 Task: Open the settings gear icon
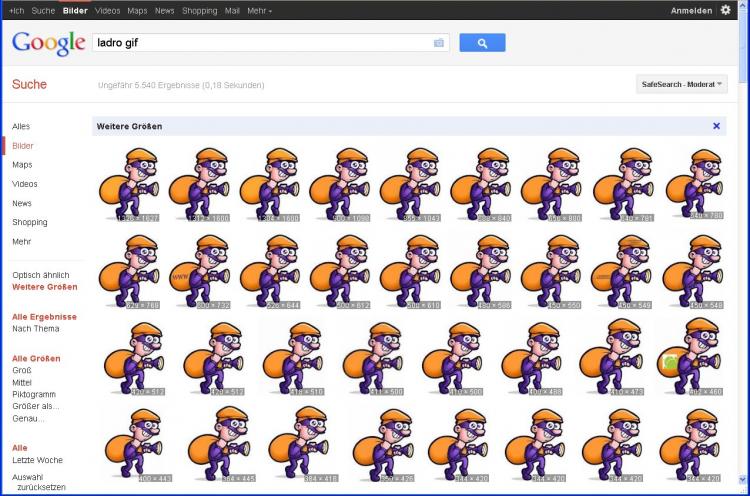[726, 10]
